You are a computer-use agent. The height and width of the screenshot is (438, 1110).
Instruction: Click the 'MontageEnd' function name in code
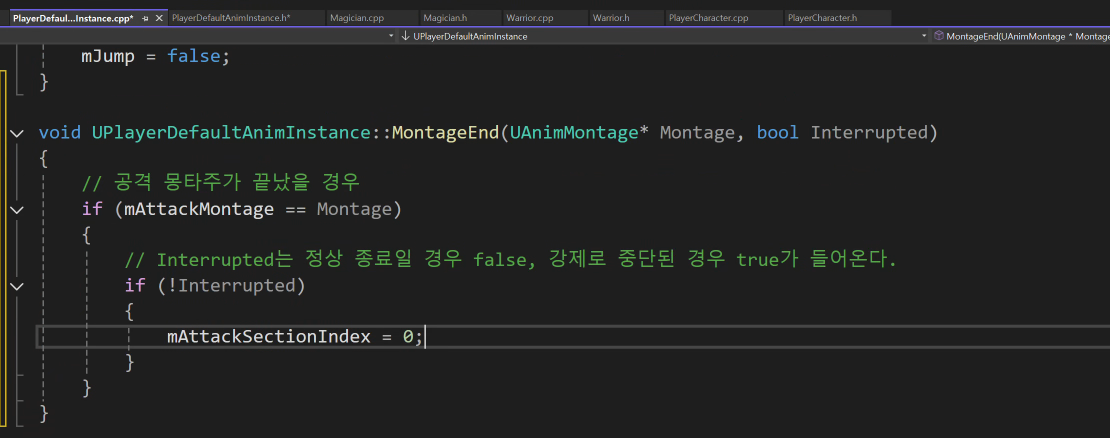[445, 132]
